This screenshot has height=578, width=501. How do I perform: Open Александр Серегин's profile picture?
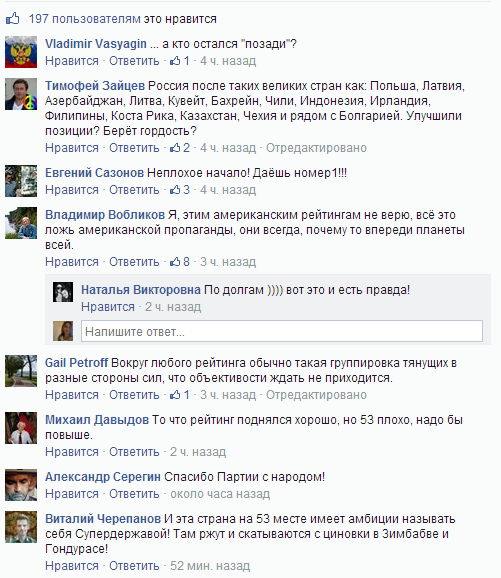point(21,485)
